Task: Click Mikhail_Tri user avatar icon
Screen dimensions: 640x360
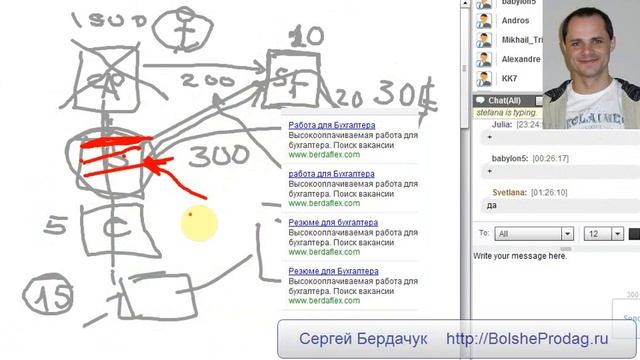Action: coord(484,40)
